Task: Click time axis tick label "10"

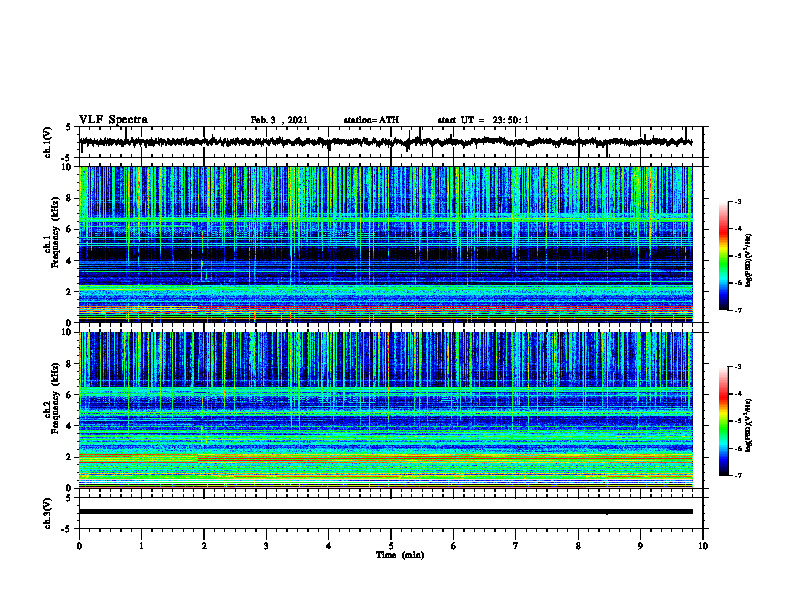Action: [703, 546]
